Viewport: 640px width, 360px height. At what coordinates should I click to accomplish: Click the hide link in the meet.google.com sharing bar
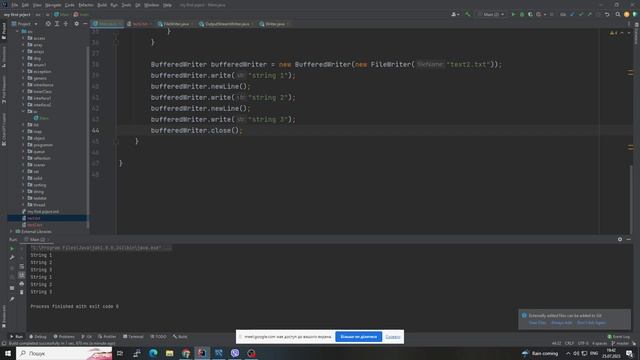pos(393,337)
